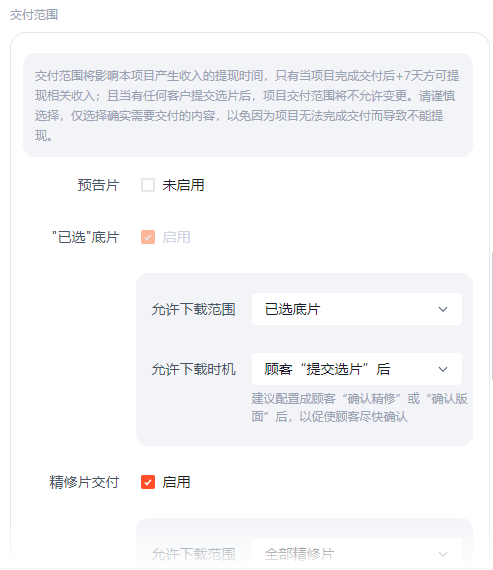Screen dimensions: 493x570
Task: Click the 启用 label next to 精修片交付
Action: click(x=176, y=482)
